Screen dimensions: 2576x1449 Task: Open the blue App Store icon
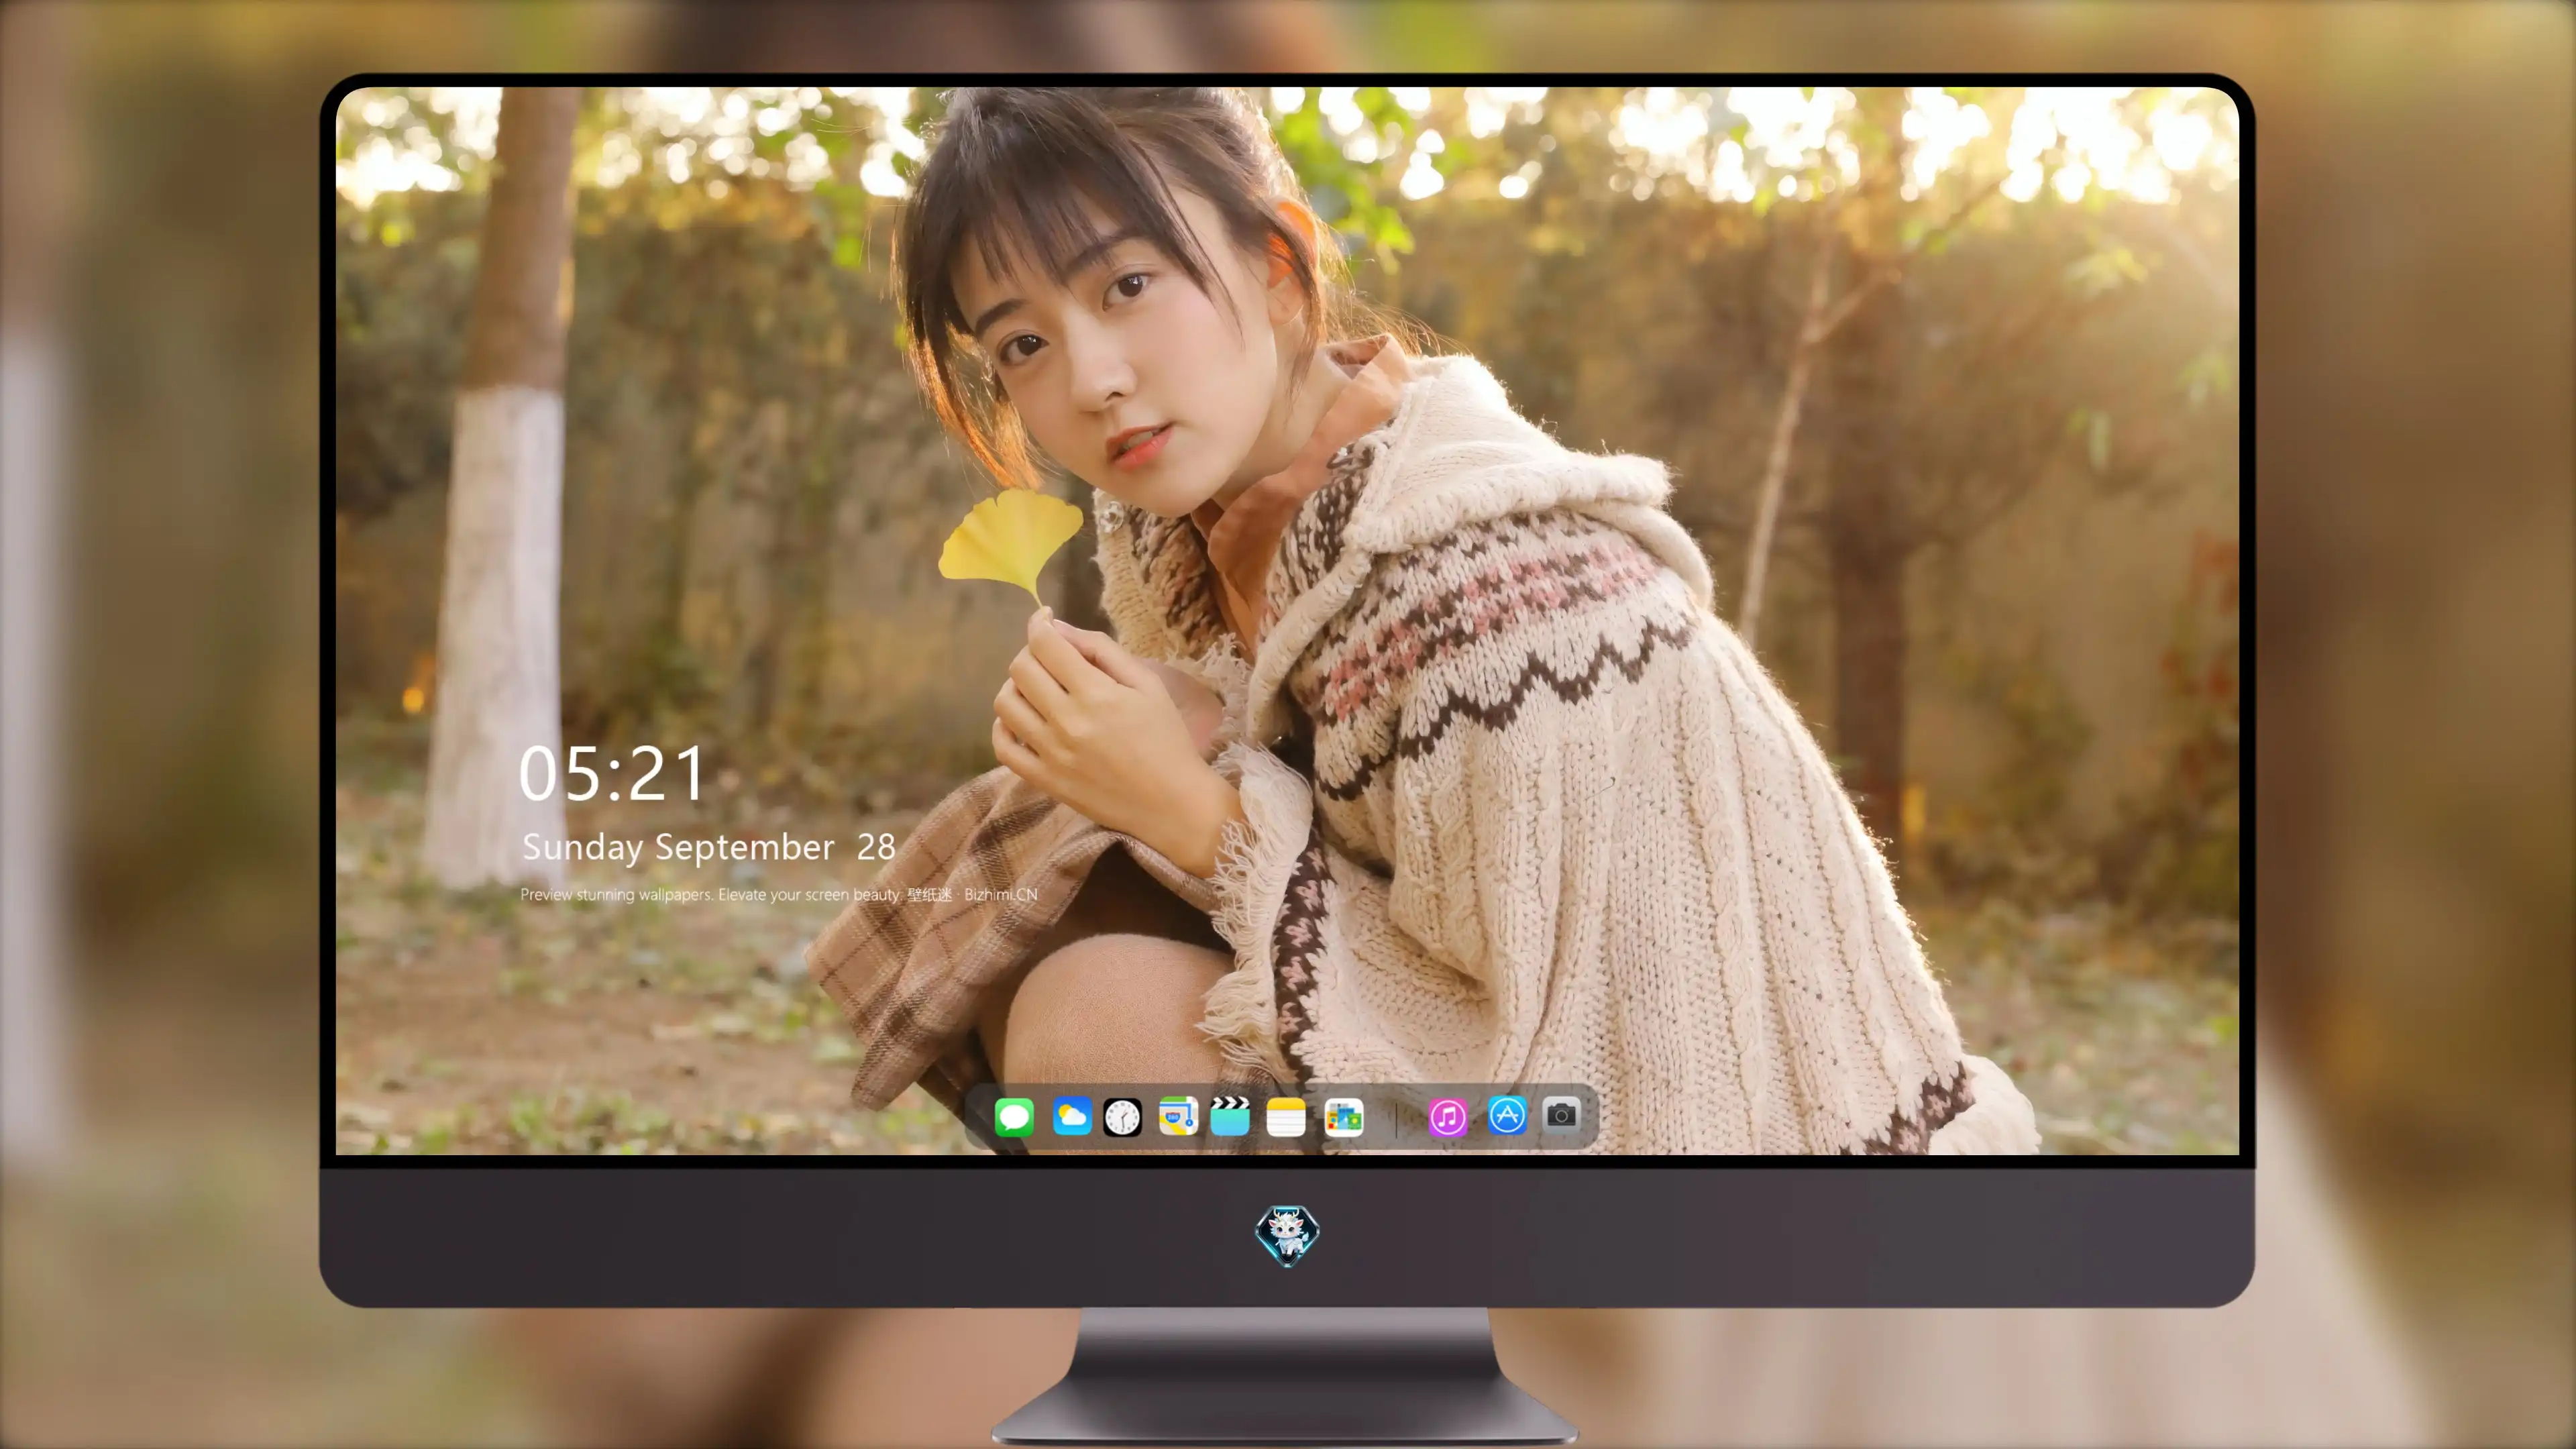point(1507,1115)
